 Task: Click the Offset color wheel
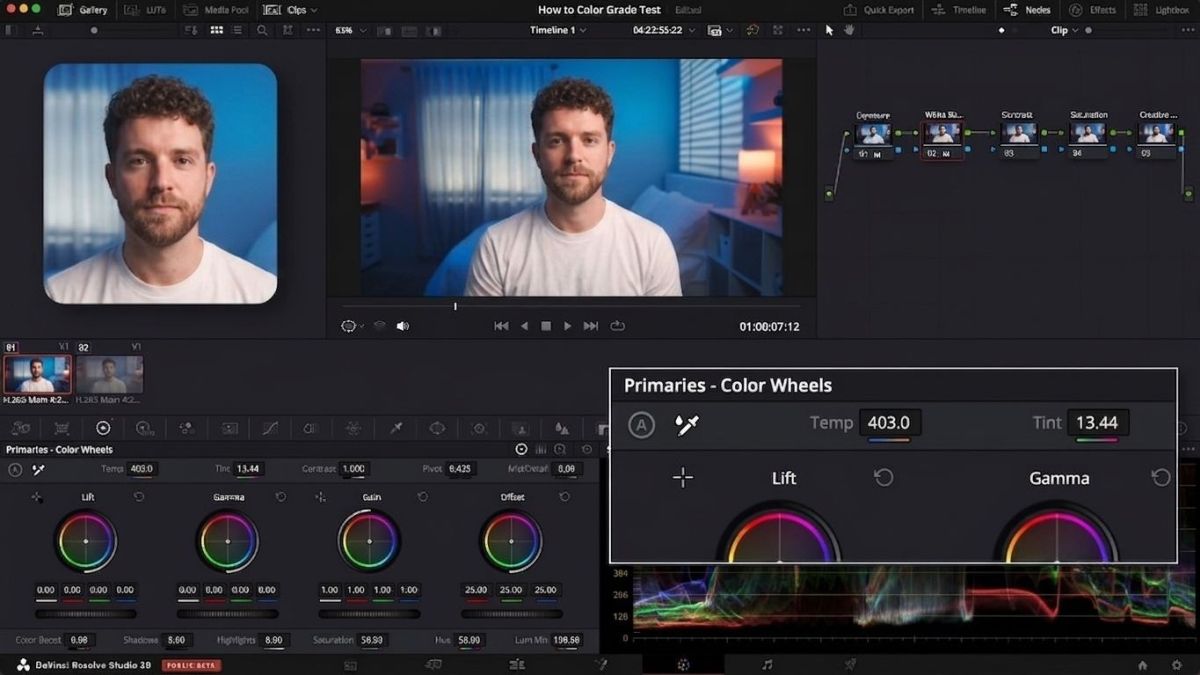[x=511, y=541]
